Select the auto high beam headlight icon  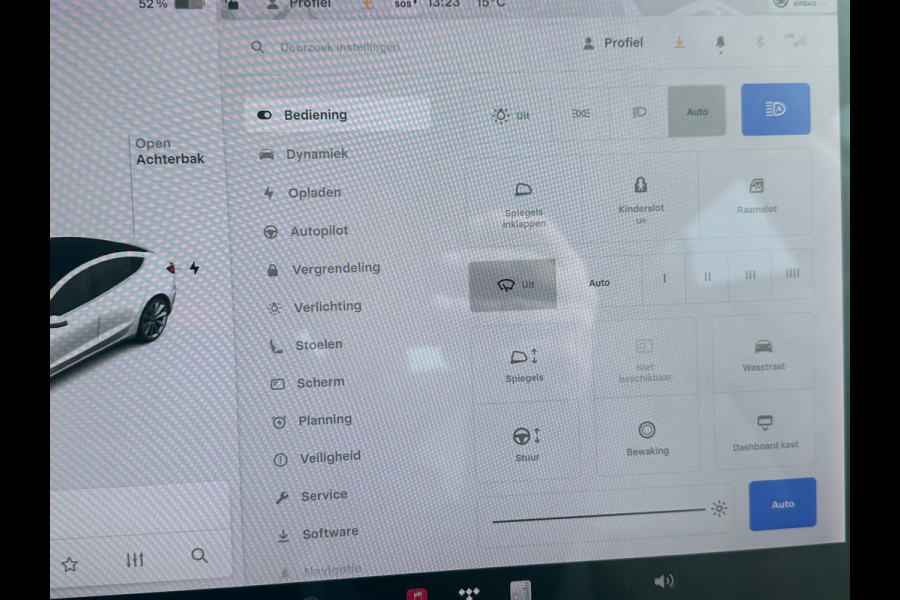point(776,108)
